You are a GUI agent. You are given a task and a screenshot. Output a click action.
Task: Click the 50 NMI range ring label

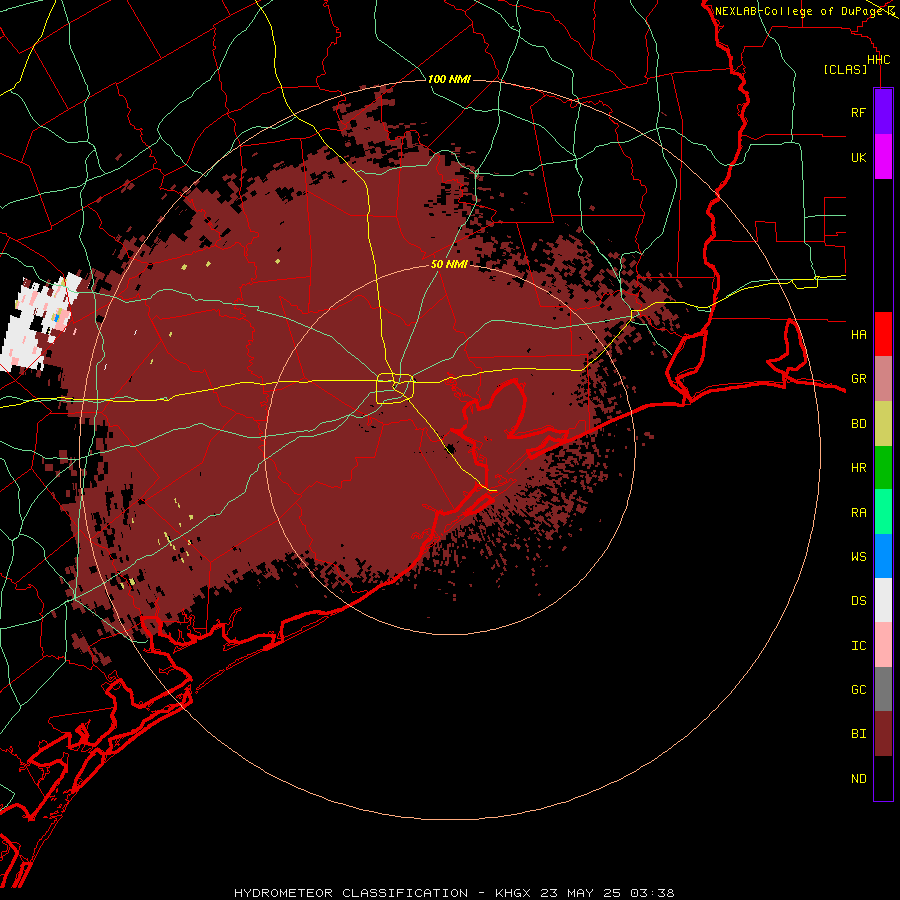pos(449,264)
